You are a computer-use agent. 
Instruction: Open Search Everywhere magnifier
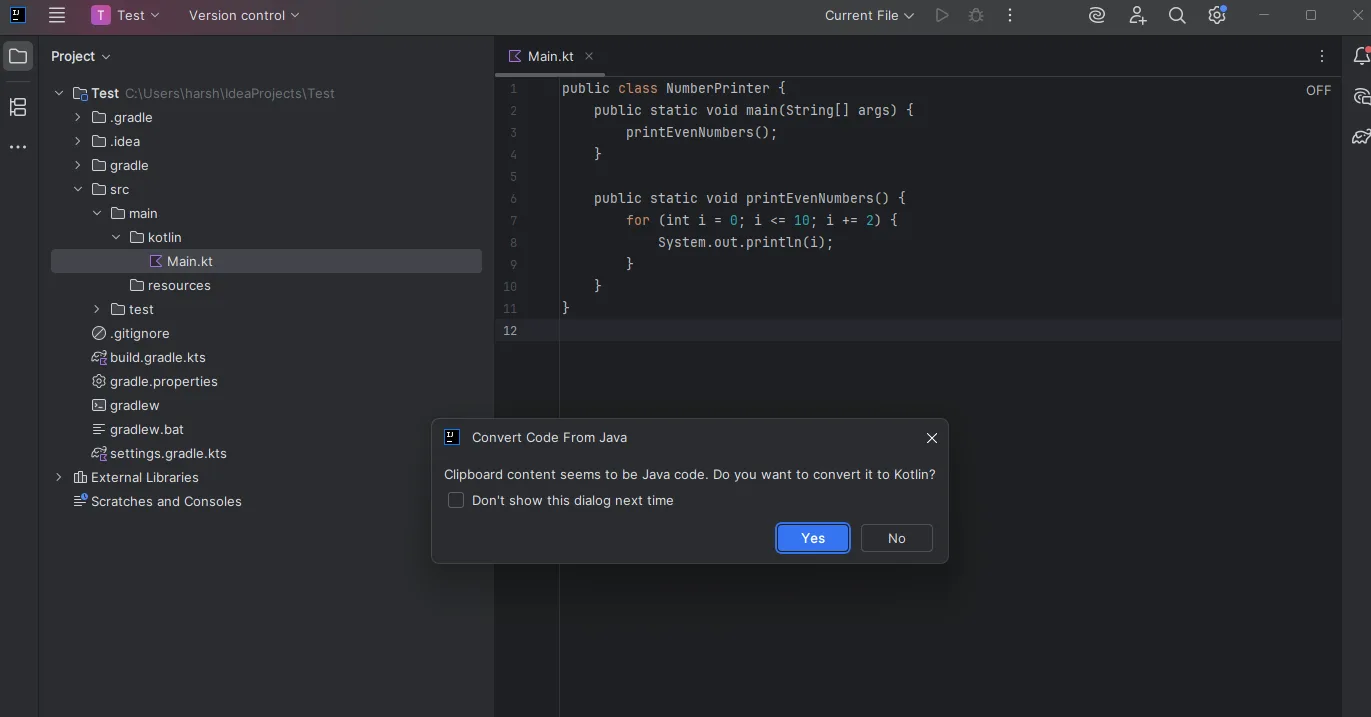point(1177,15)
